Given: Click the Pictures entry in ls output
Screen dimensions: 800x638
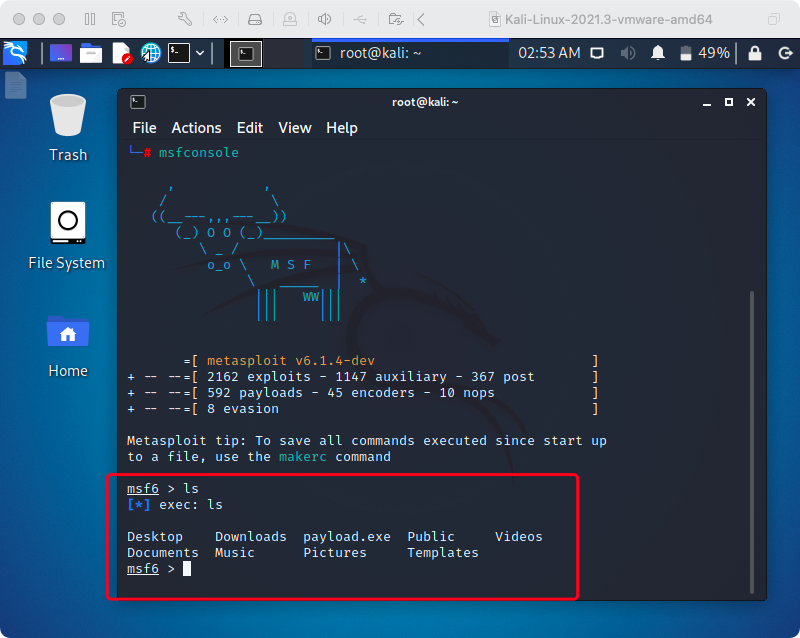Looking at the screenshot, I should coord(335,553).
